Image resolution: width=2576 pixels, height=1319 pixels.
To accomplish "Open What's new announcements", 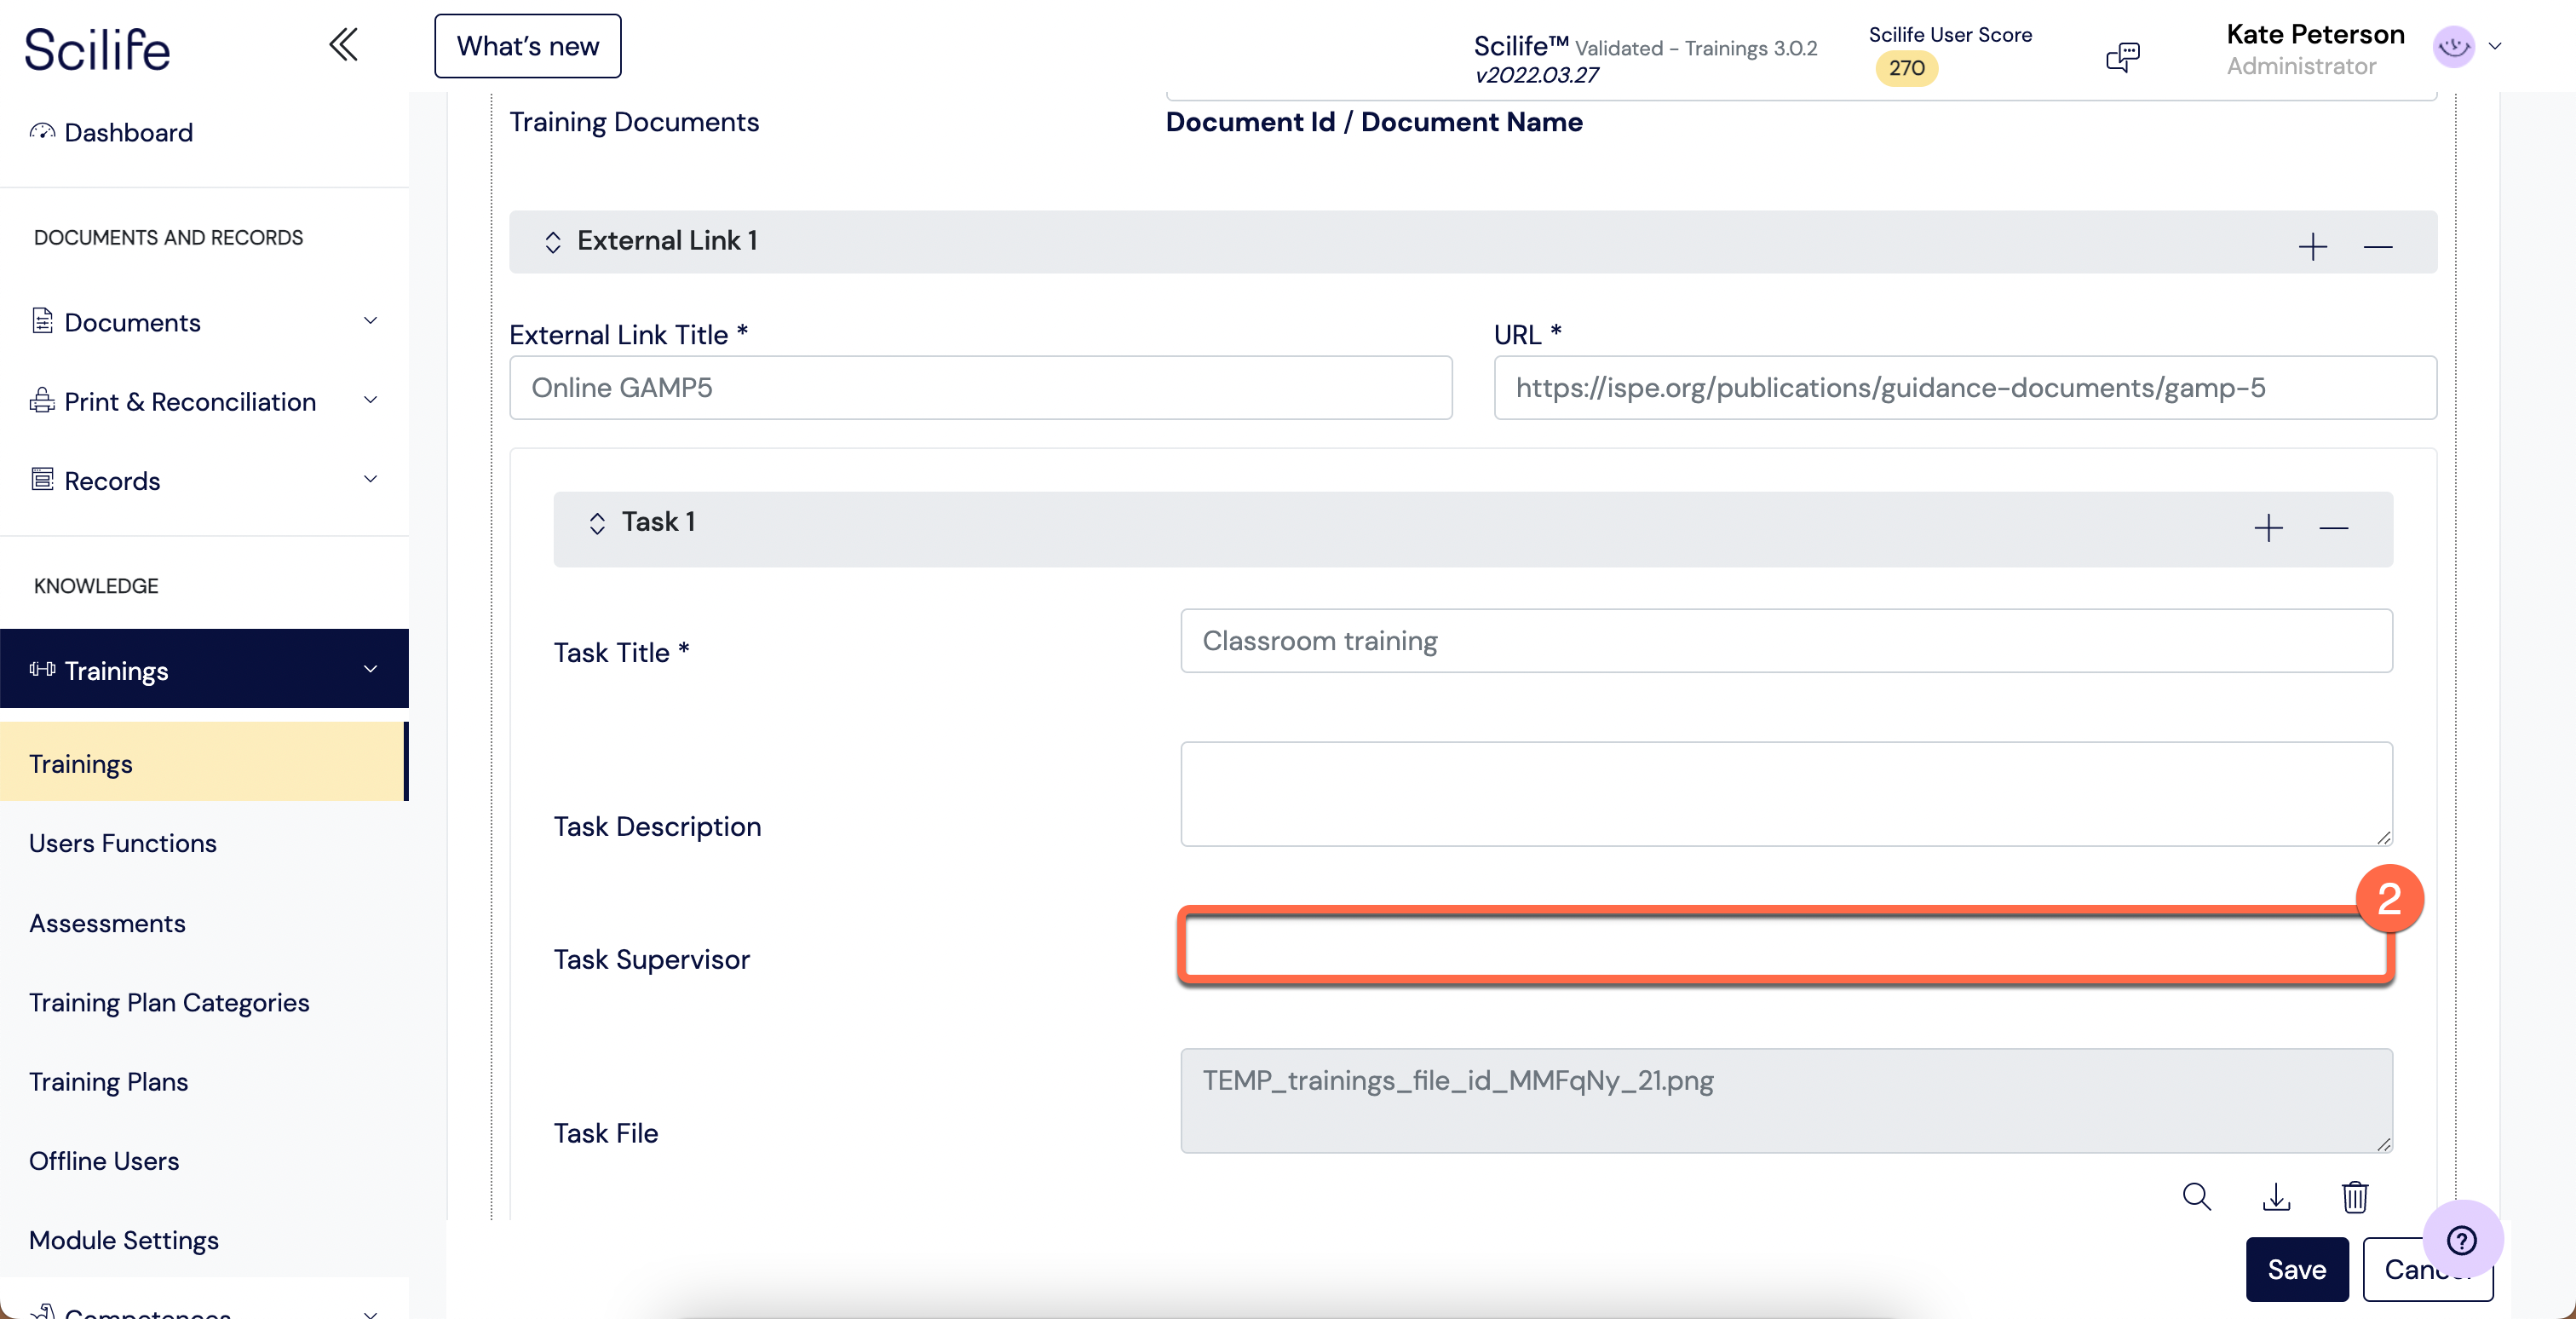I will (x=527, y=46).
